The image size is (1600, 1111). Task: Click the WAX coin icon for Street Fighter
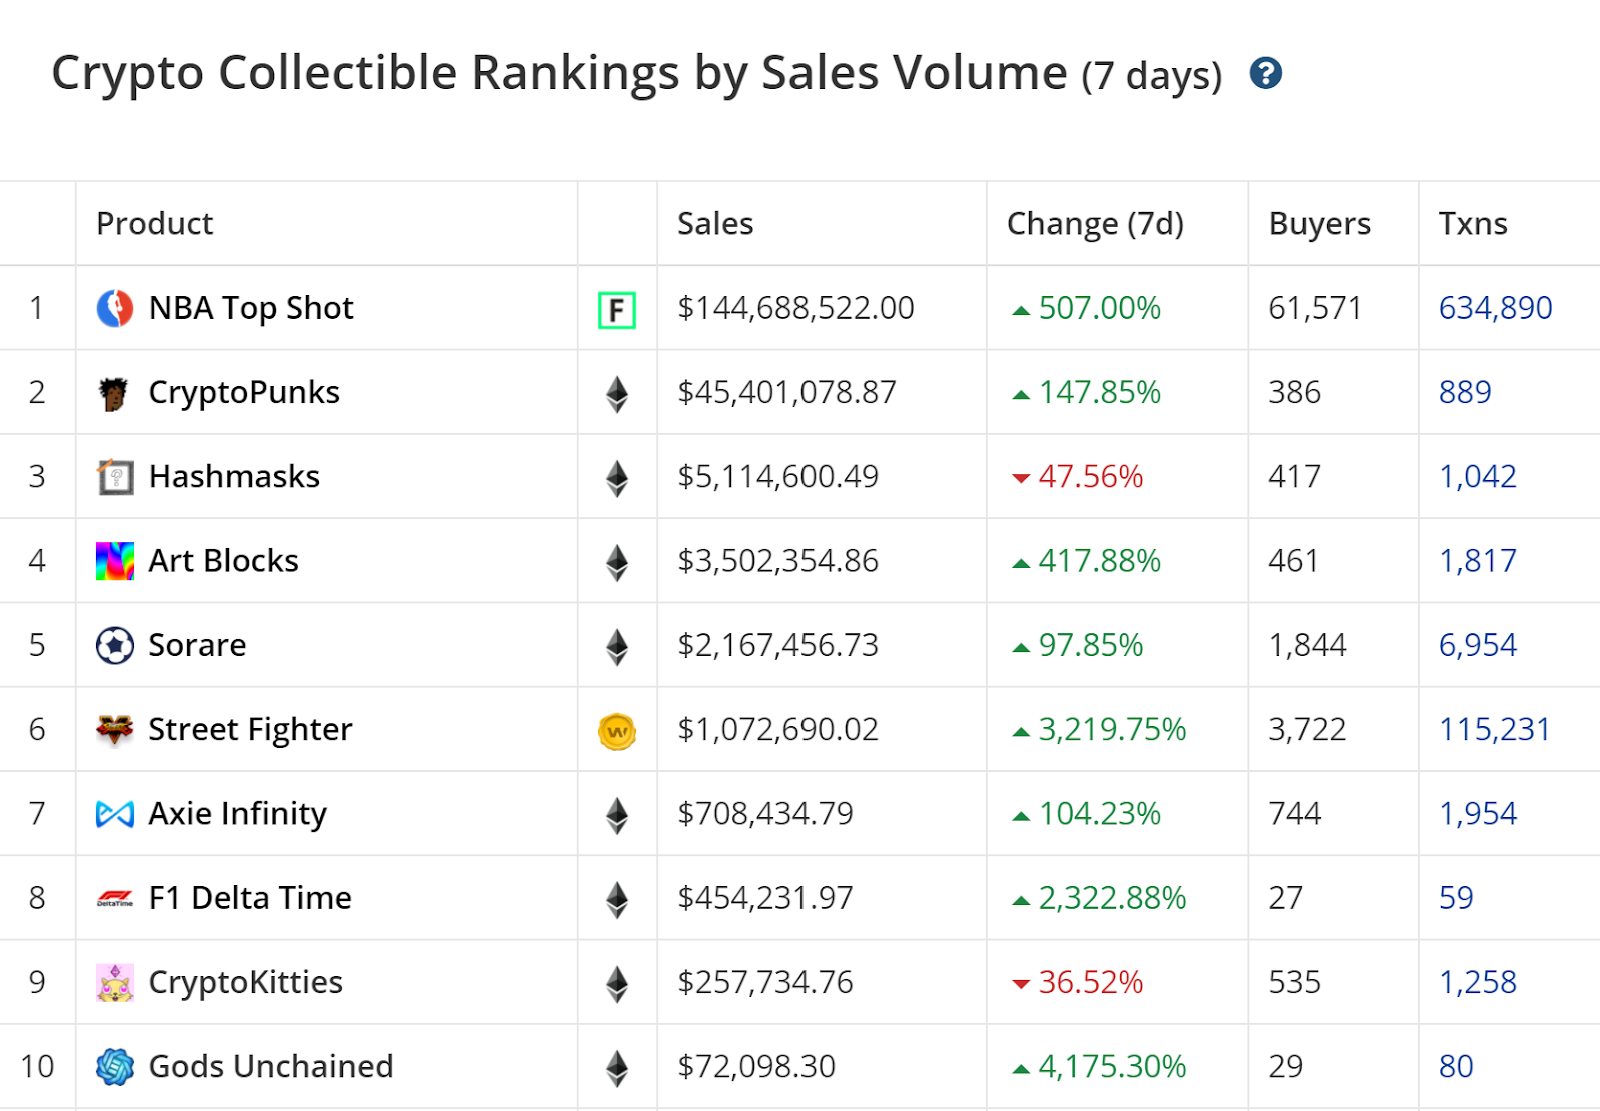click(x=617, y=731)
